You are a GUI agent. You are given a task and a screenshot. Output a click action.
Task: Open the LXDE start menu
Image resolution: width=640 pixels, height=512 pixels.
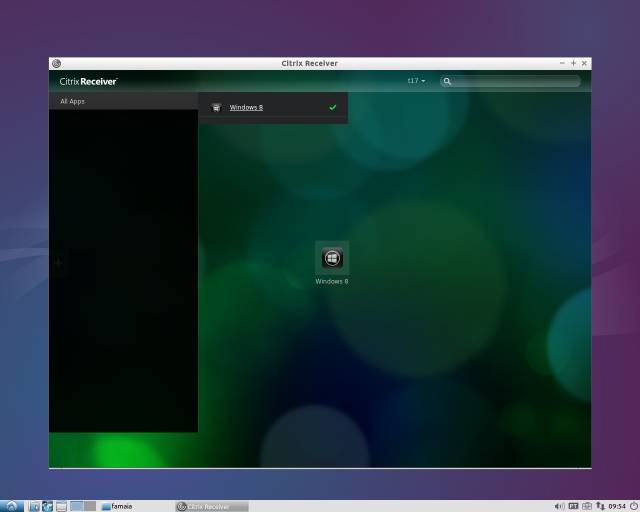12,506
